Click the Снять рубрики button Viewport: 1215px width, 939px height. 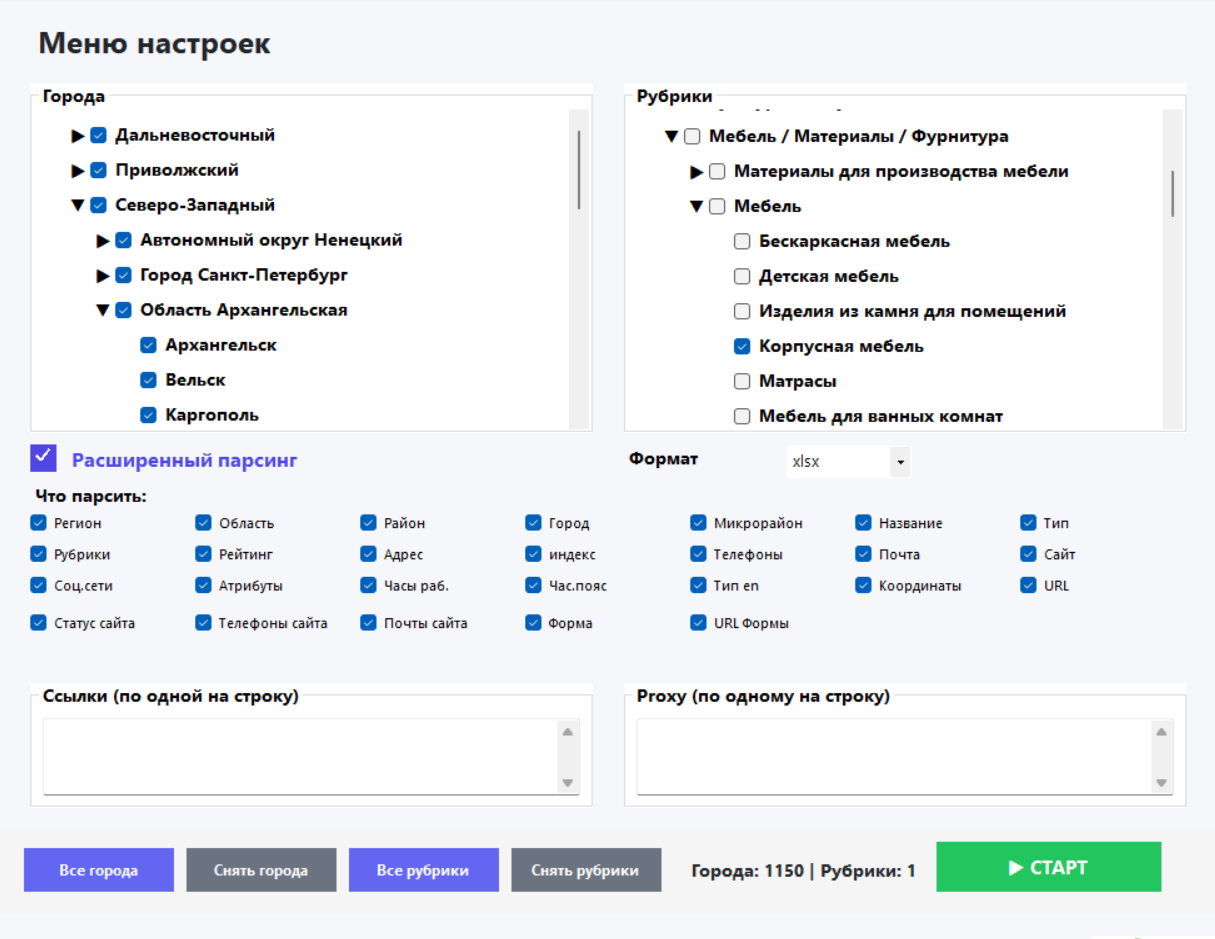[585, 870]
